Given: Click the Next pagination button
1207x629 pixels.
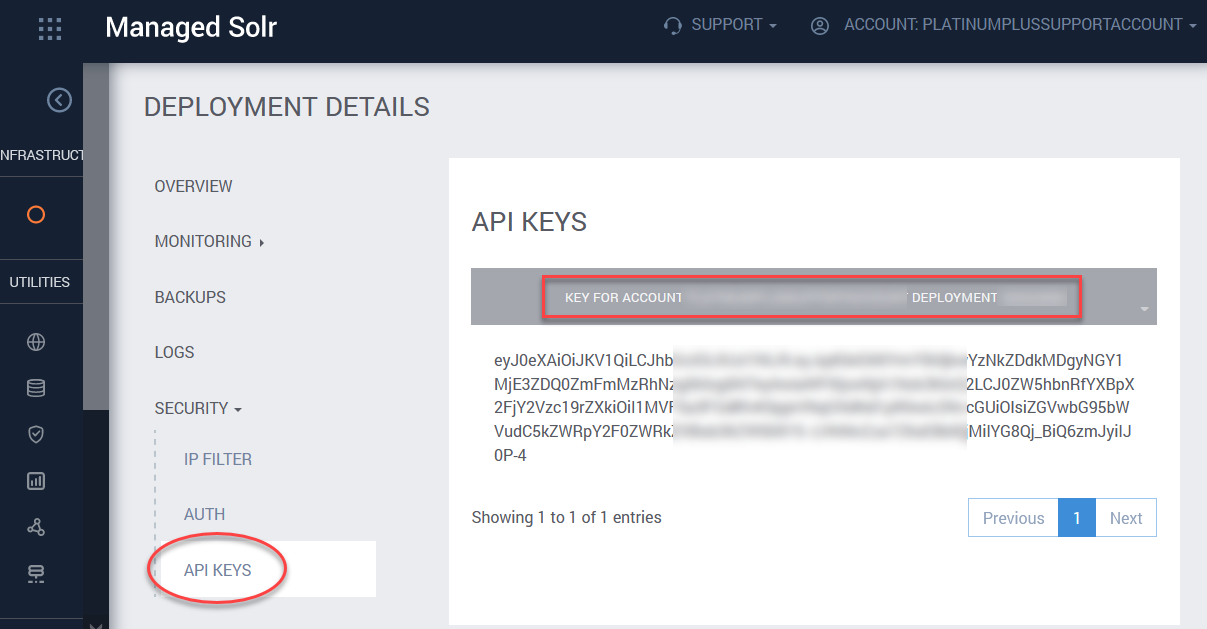Looking at the screenshot, I should coord(1125,517).
